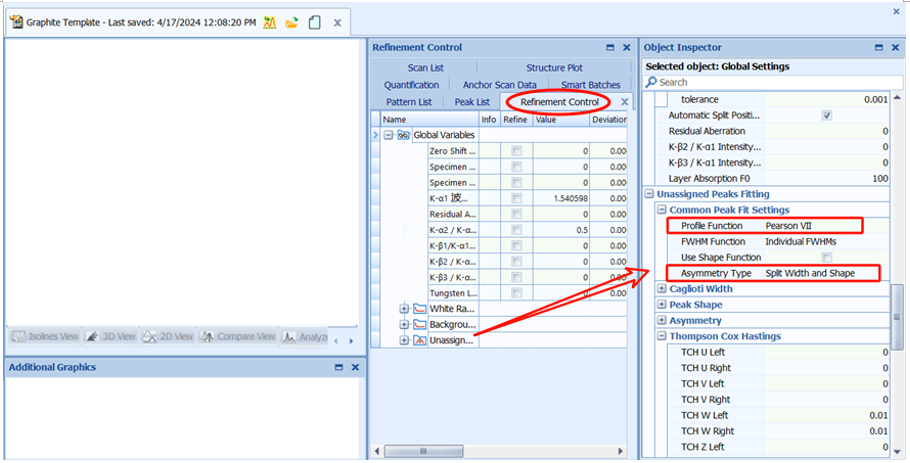Enable Use Shape Function checkbox
This screenshot has width=910, height=463.
tap(827, 258)
